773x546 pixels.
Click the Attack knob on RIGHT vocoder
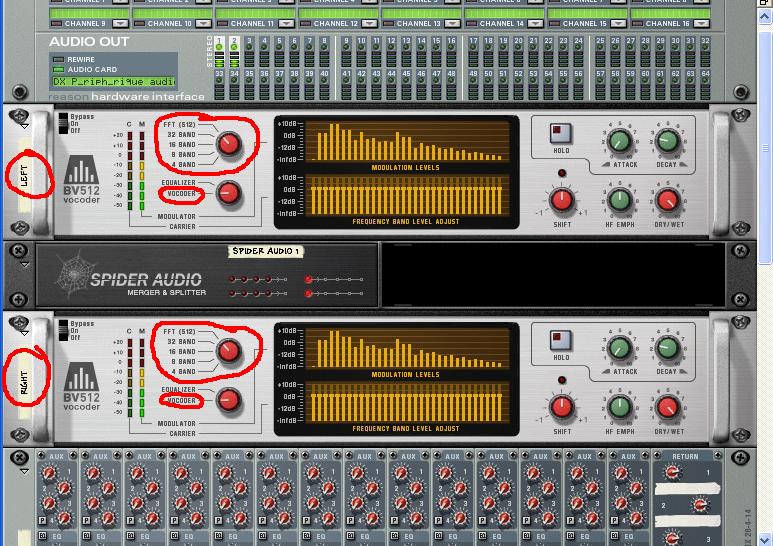620,348
